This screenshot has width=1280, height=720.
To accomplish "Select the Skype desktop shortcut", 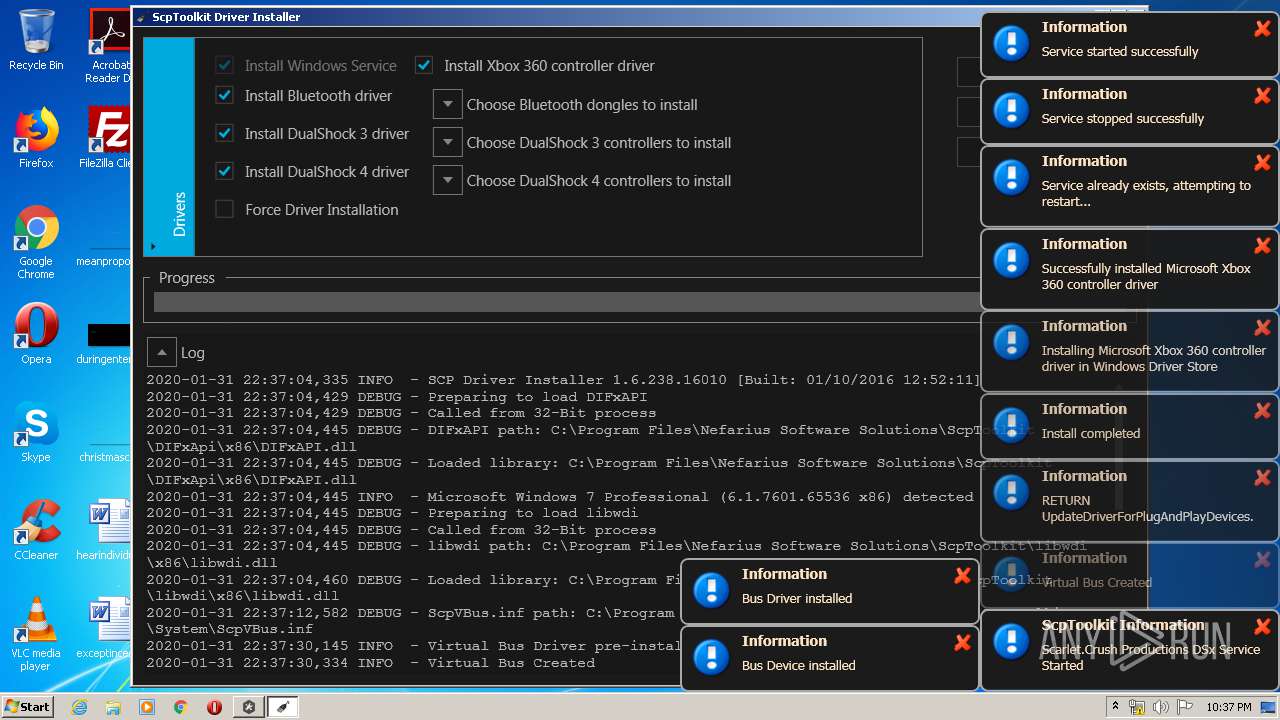I will tap(36, 432).
